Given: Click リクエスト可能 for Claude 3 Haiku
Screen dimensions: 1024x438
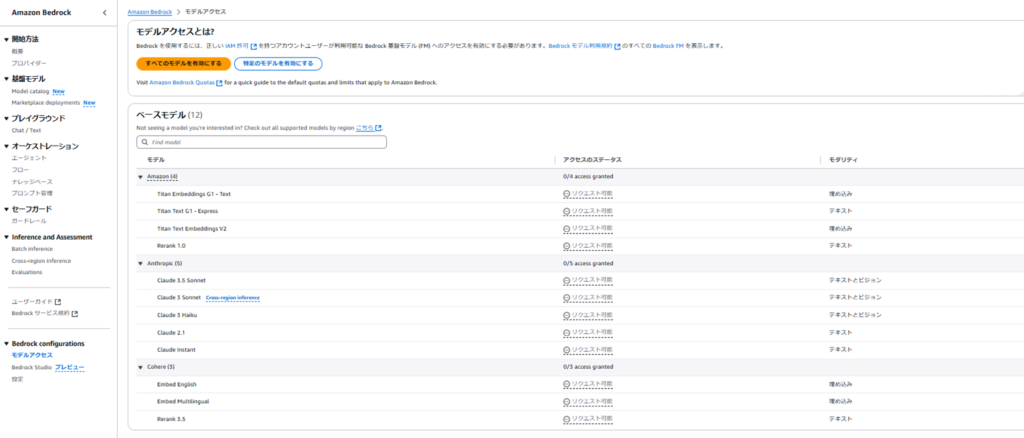Looking at the screenshot, I should pyautogui.click(x=592, y=315).
